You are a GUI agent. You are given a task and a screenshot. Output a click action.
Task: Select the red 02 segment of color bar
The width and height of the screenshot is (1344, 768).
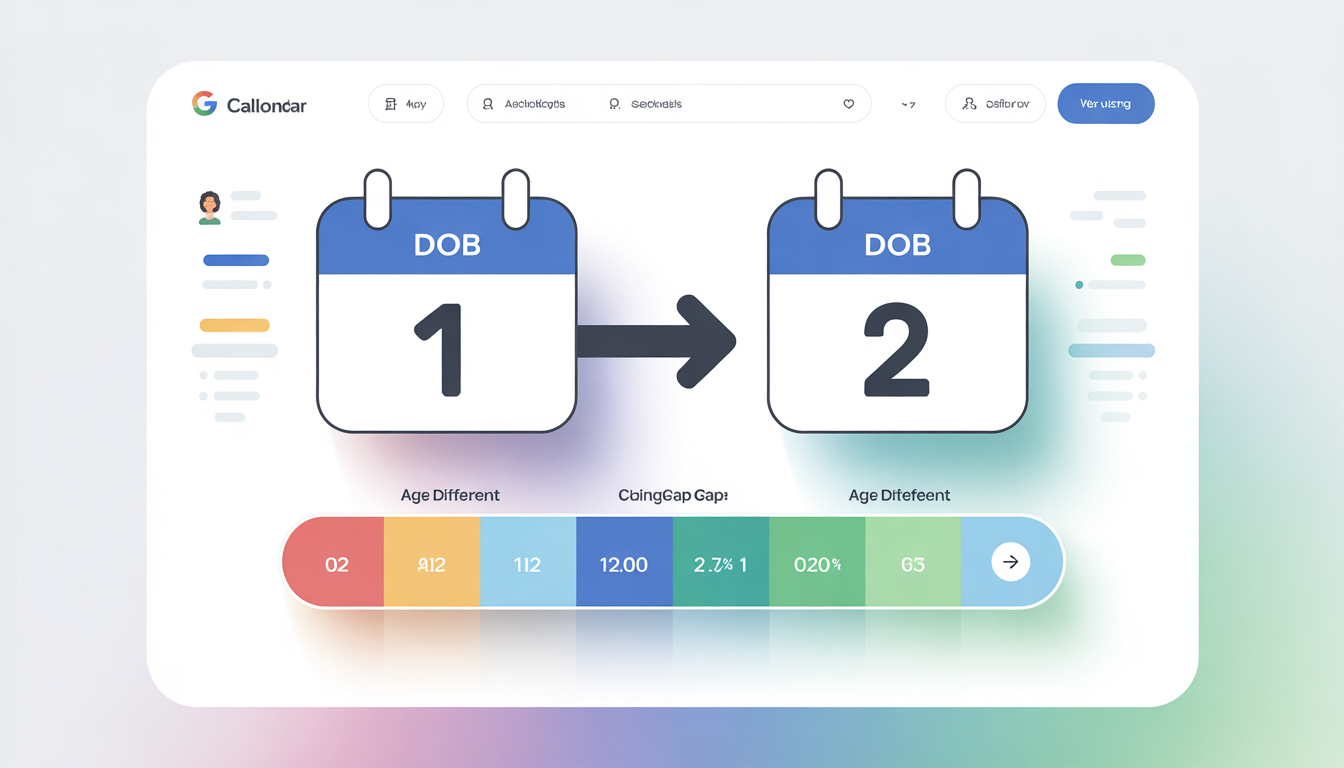(336, 564)
